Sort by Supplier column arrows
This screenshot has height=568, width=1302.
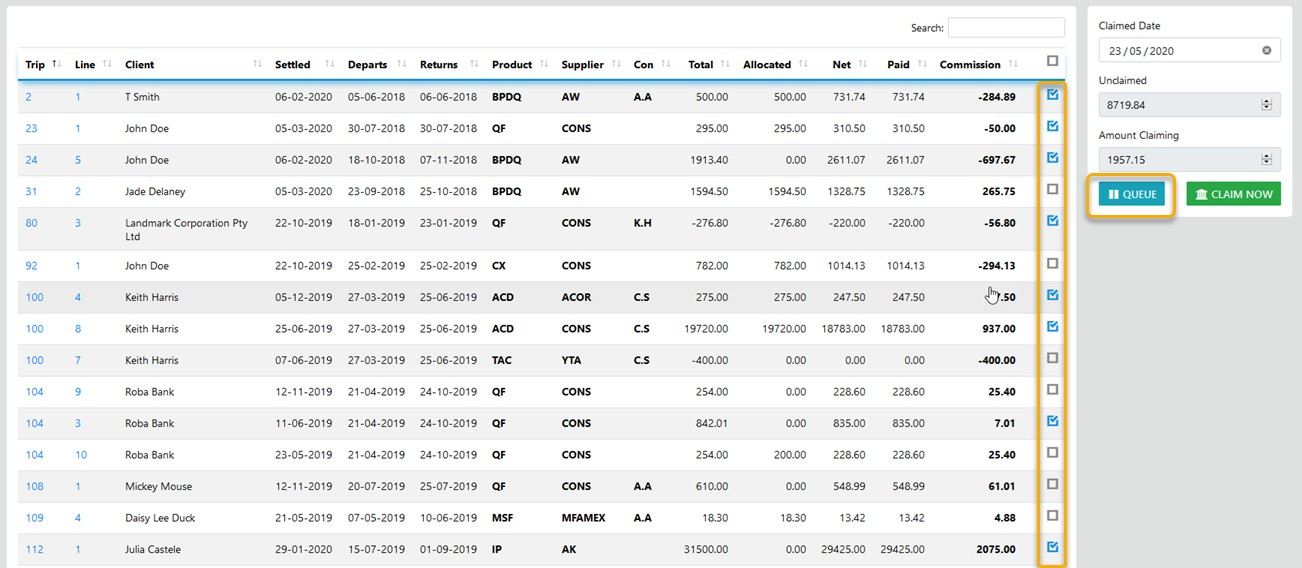(615, 65)
